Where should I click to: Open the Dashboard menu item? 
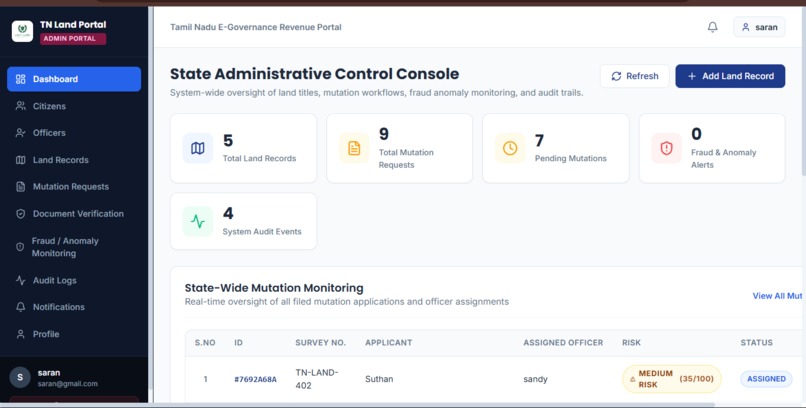pyautogui.click(x=74, y=79)
